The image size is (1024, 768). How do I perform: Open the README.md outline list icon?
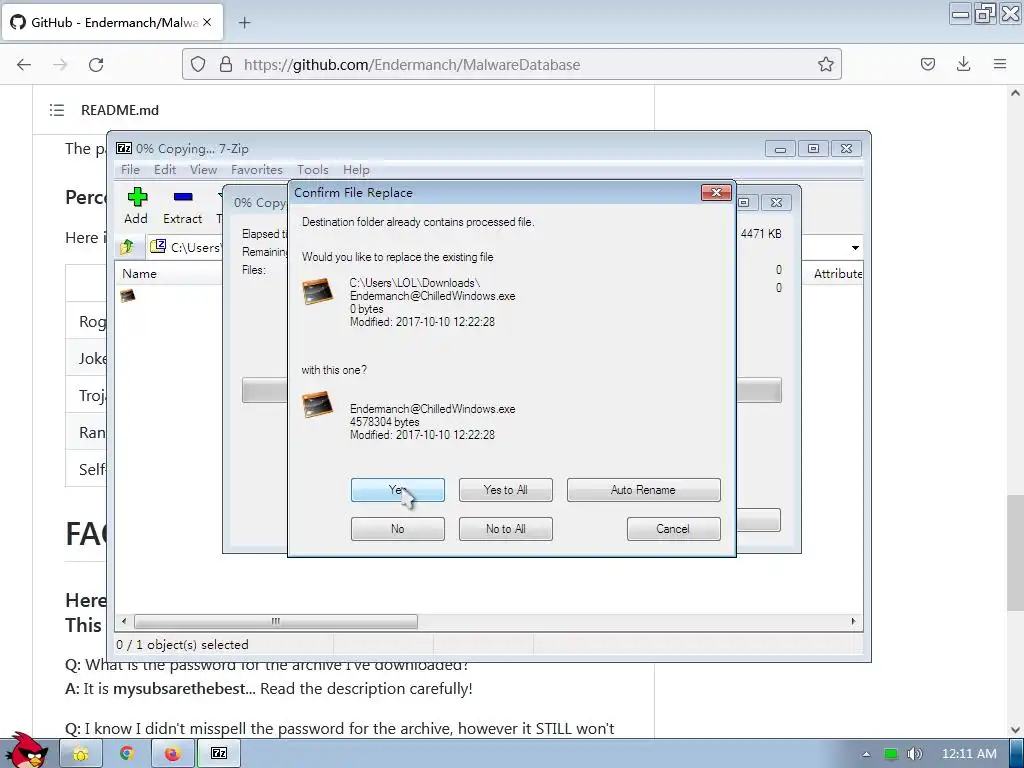click(57, 110)
